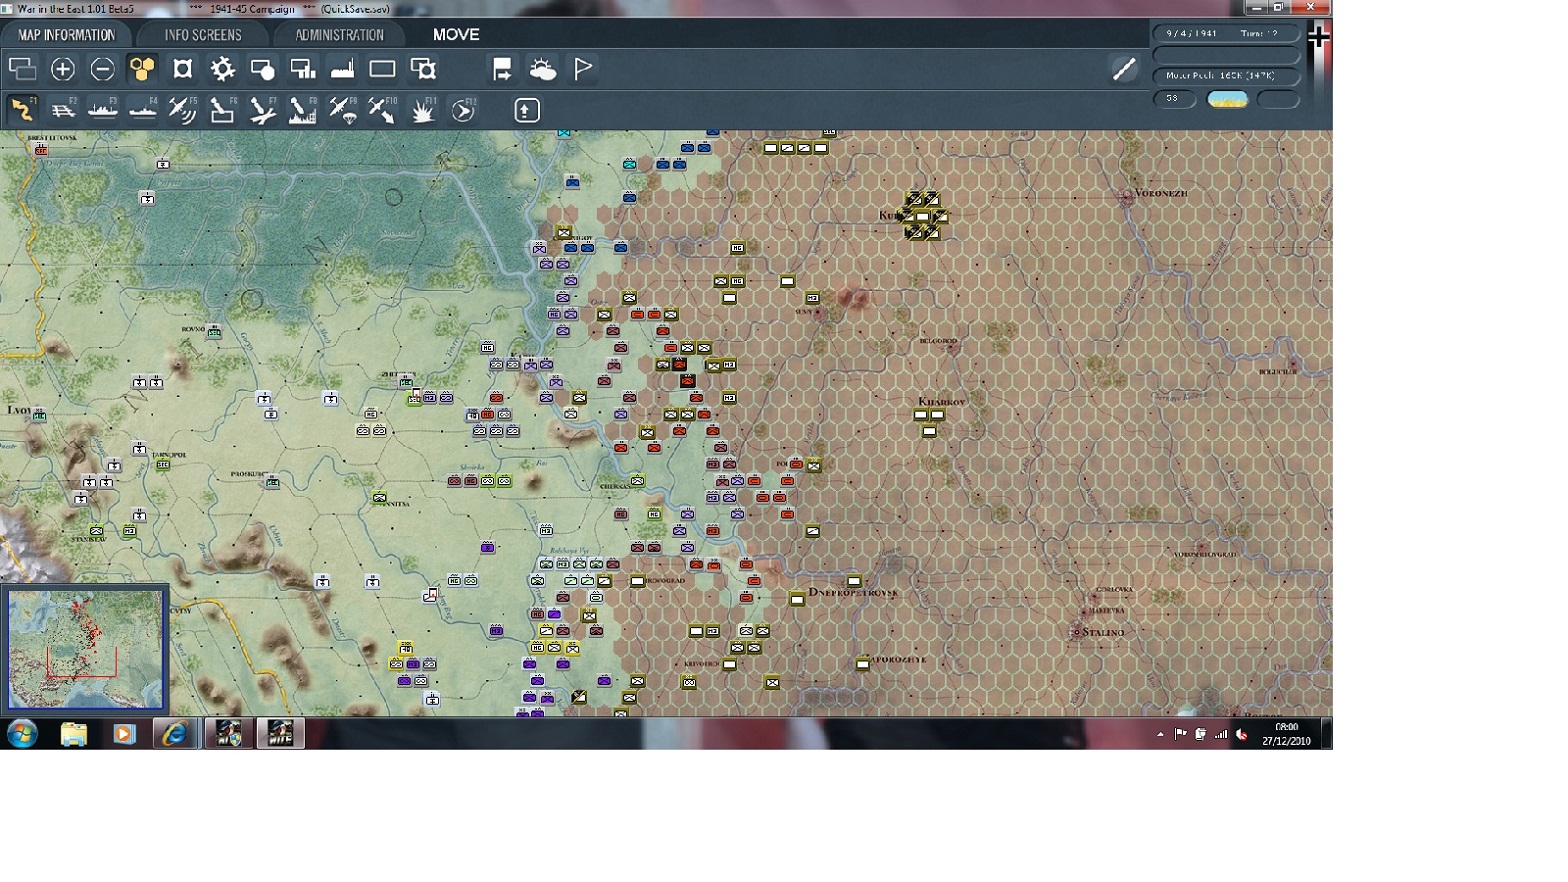Click the MOVE mode label
The image size is (1568, 882).
pyautogui.click(x=456, y=35)
